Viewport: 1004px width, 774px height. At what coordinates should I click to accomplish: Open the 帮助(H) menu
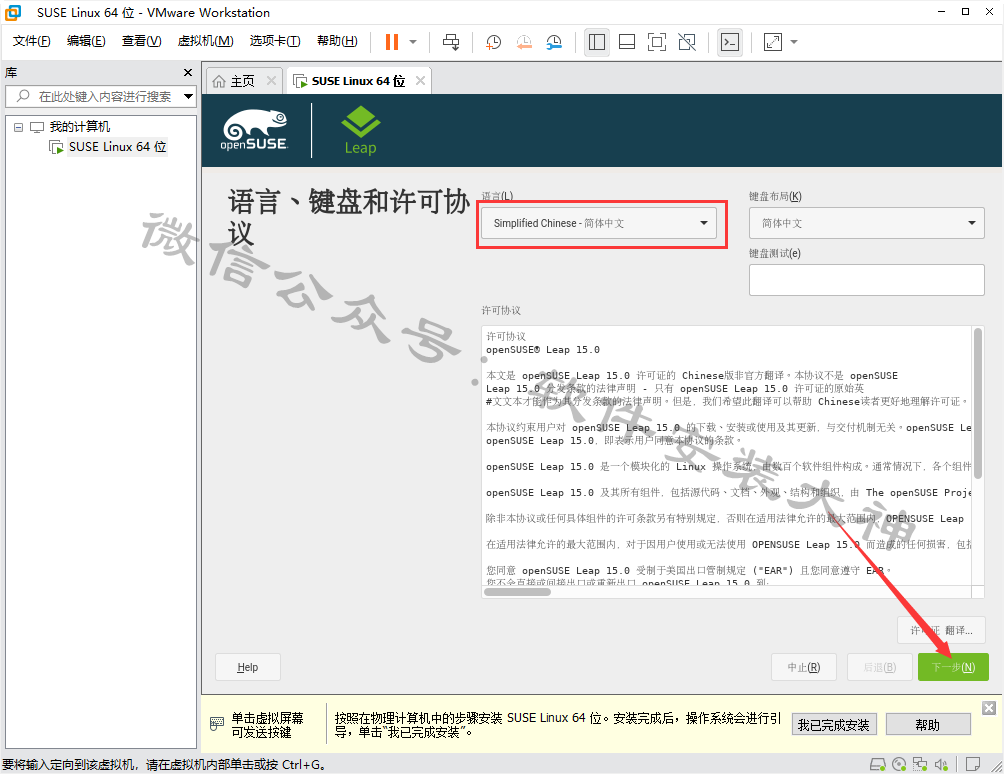[337, 41]
